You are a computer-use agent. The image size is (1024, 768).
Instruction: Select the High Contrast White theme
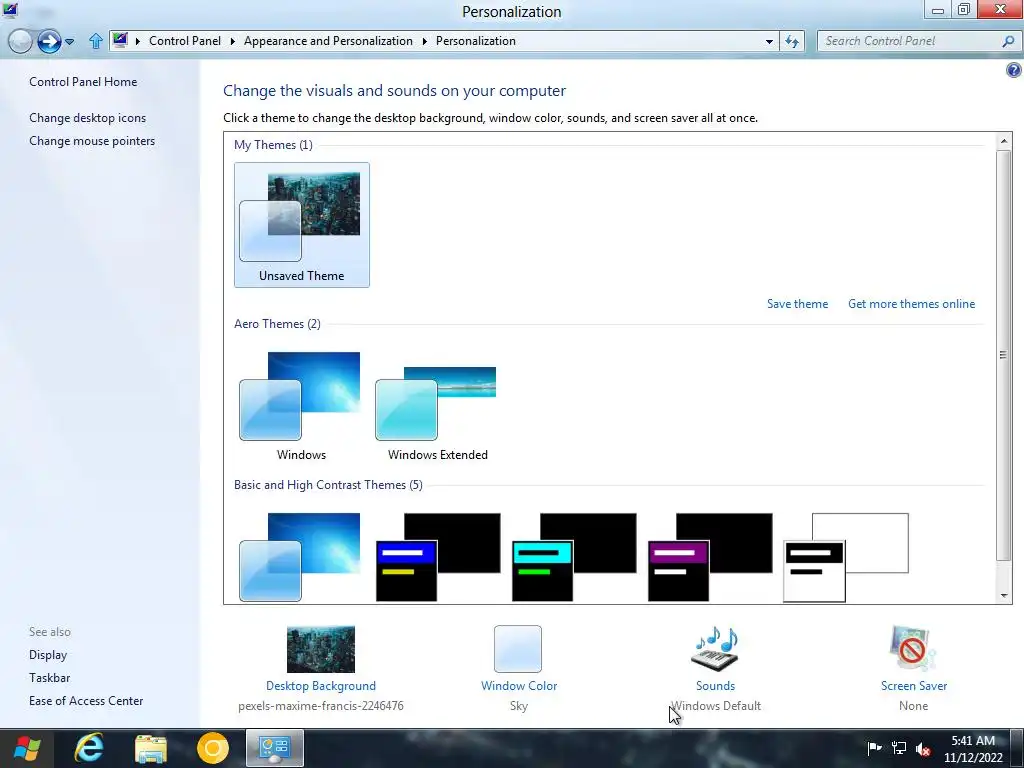846,556
